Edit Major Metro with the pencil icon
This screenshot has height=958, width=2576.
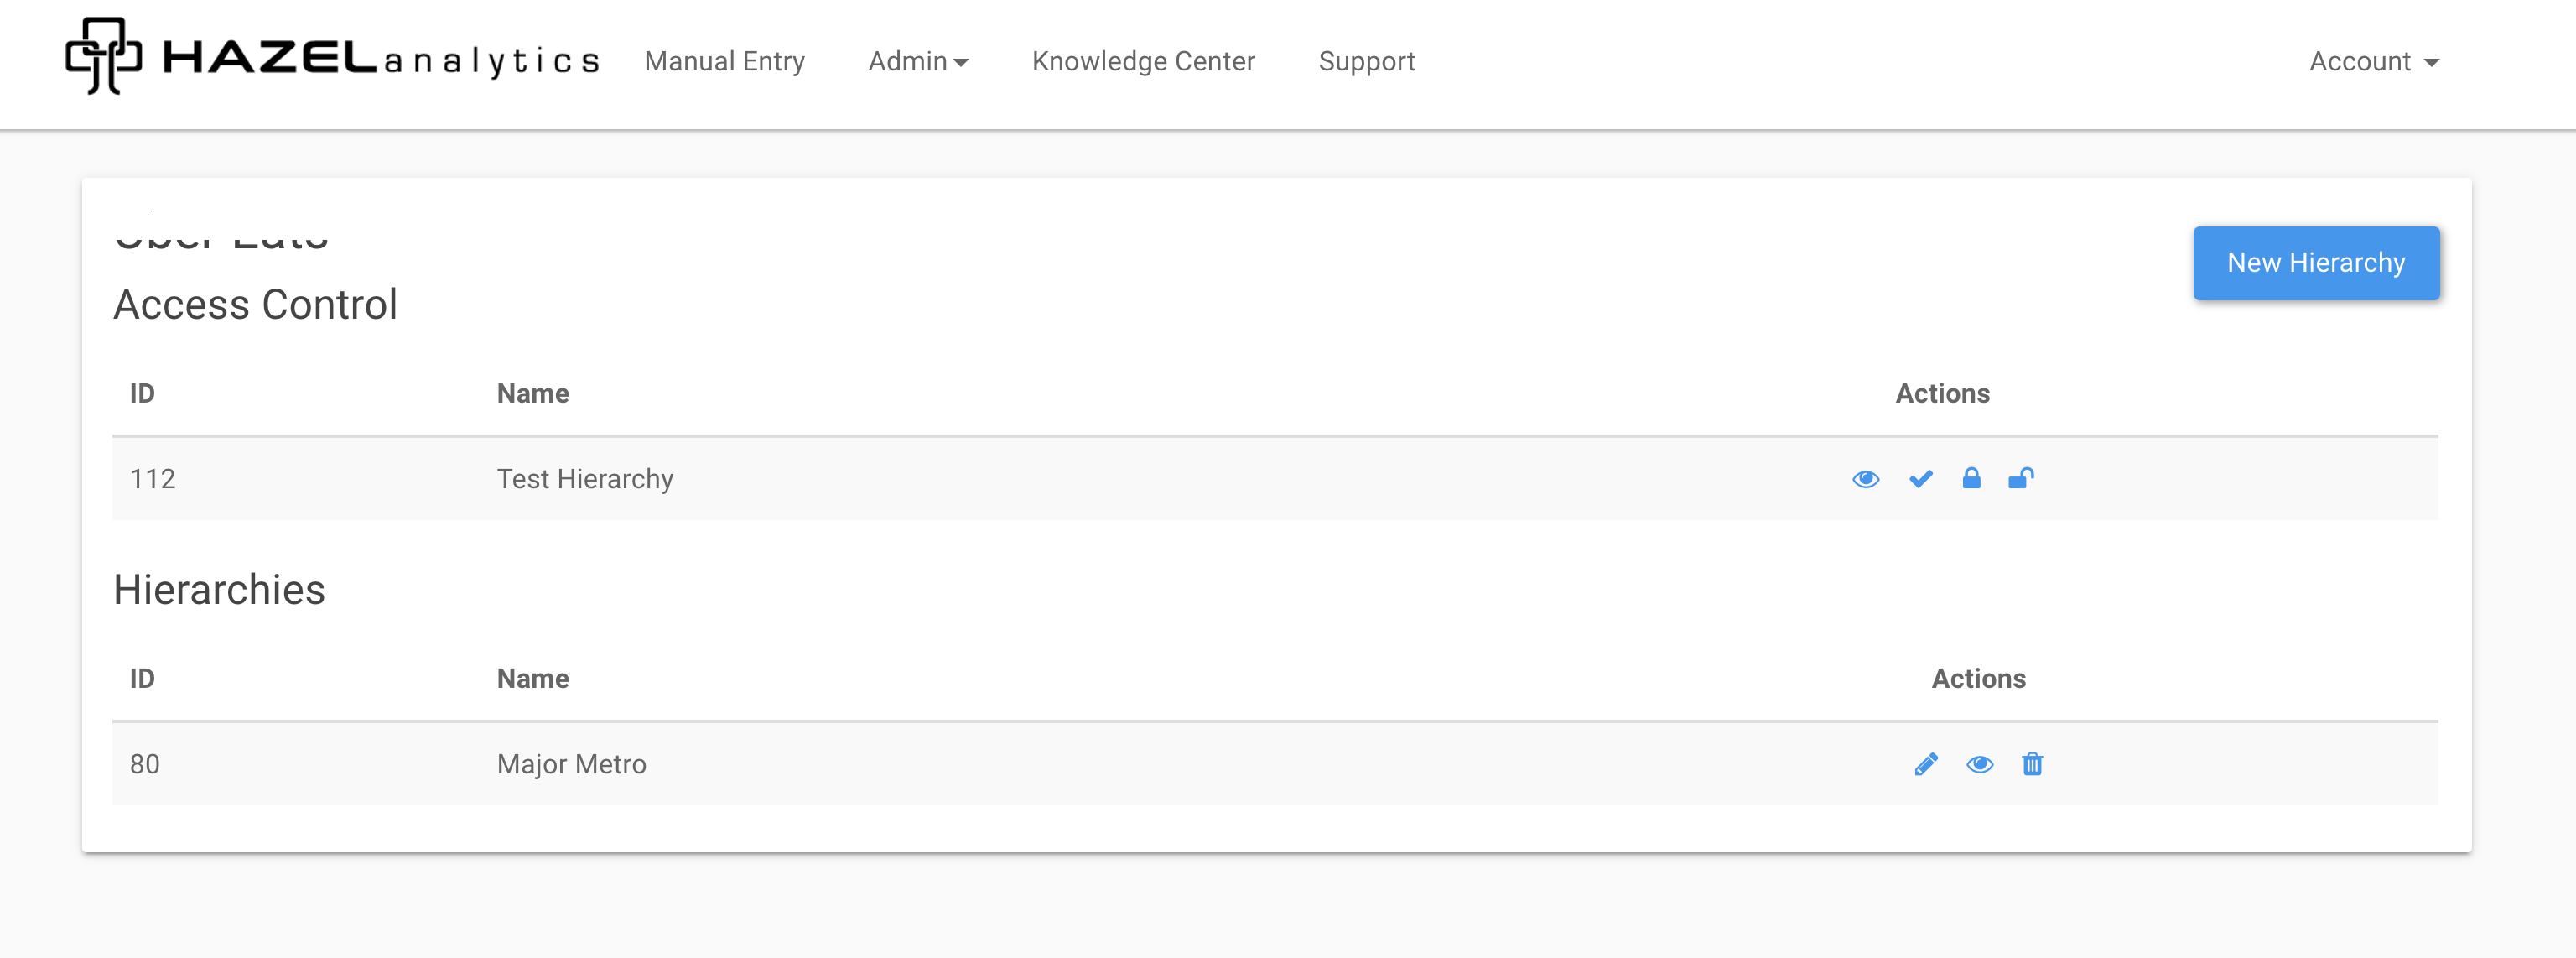pos(1926,764)
